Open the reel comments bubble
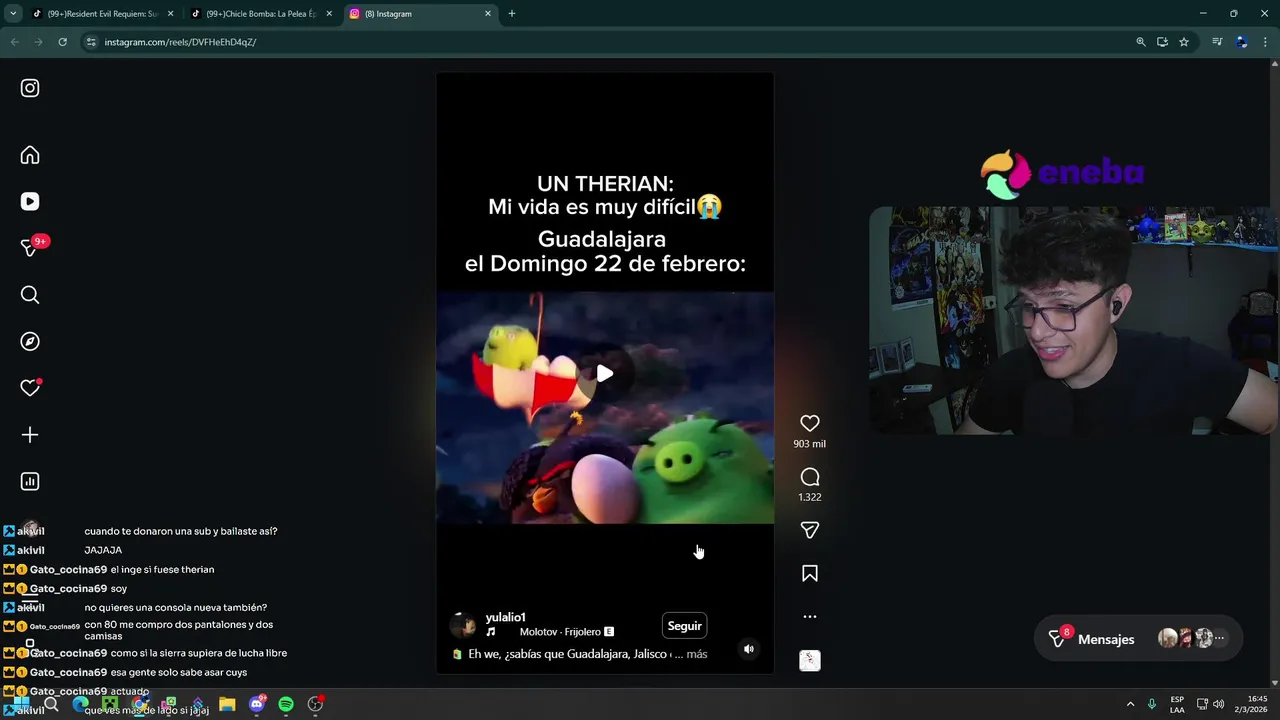Viewport: 1280px width, 720px height. pyautogui.click(x=810, y=477)
